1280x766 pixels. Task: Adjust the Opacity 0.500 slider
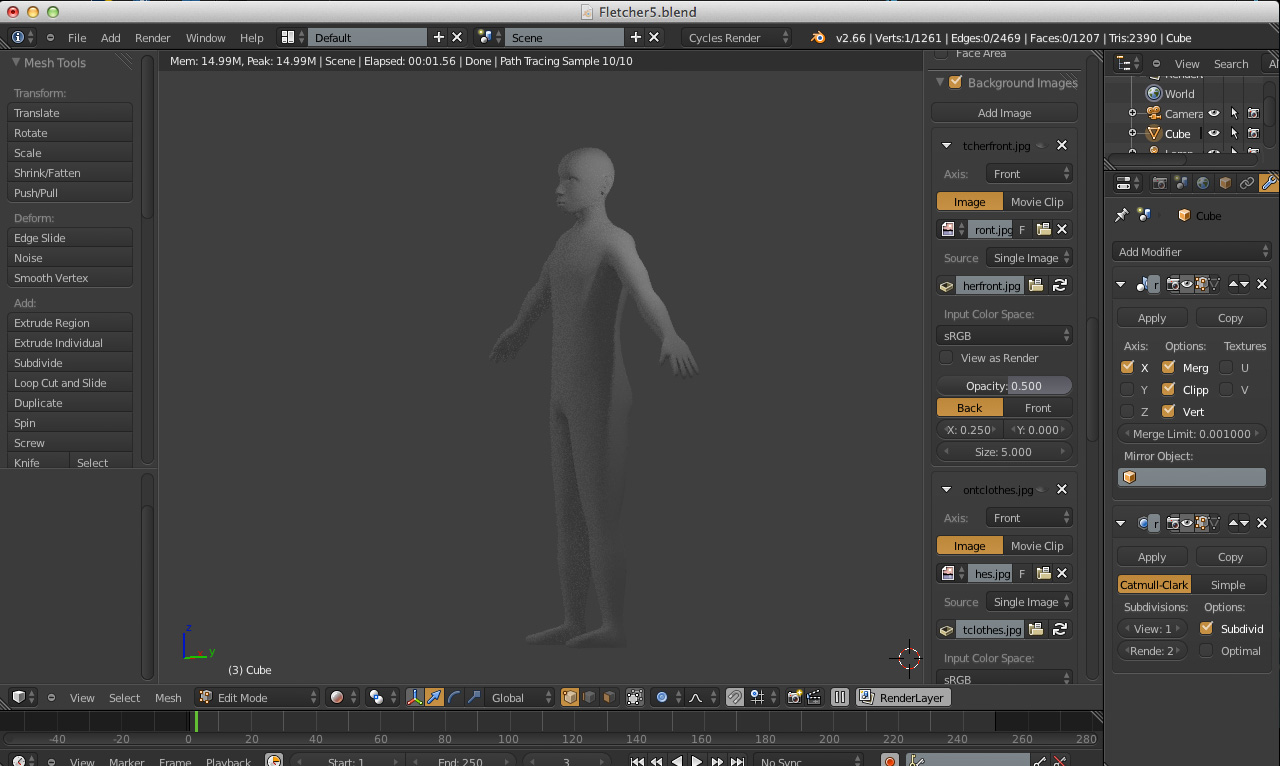coord(1004,386)
